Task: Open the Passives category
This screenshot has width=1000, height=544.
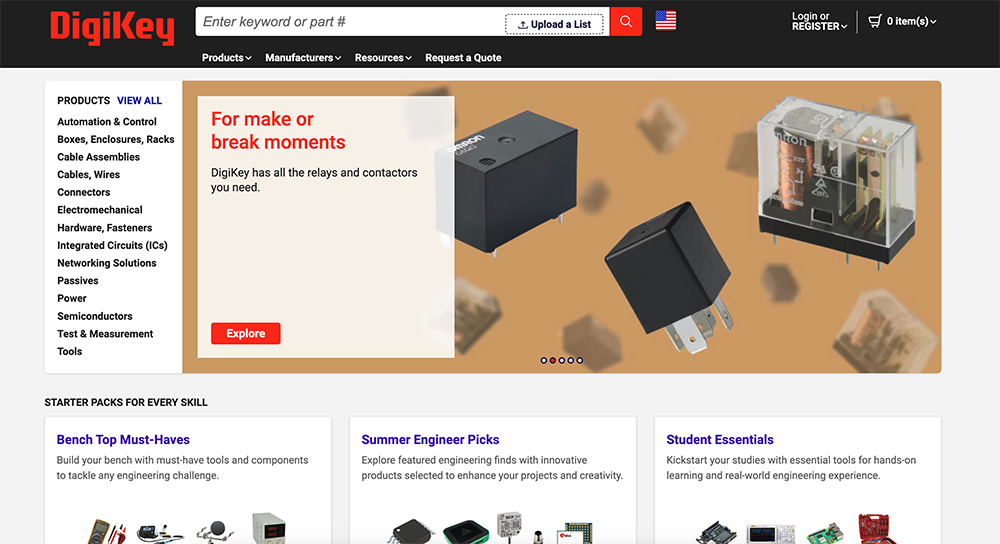Action: [x=78, y=281]
